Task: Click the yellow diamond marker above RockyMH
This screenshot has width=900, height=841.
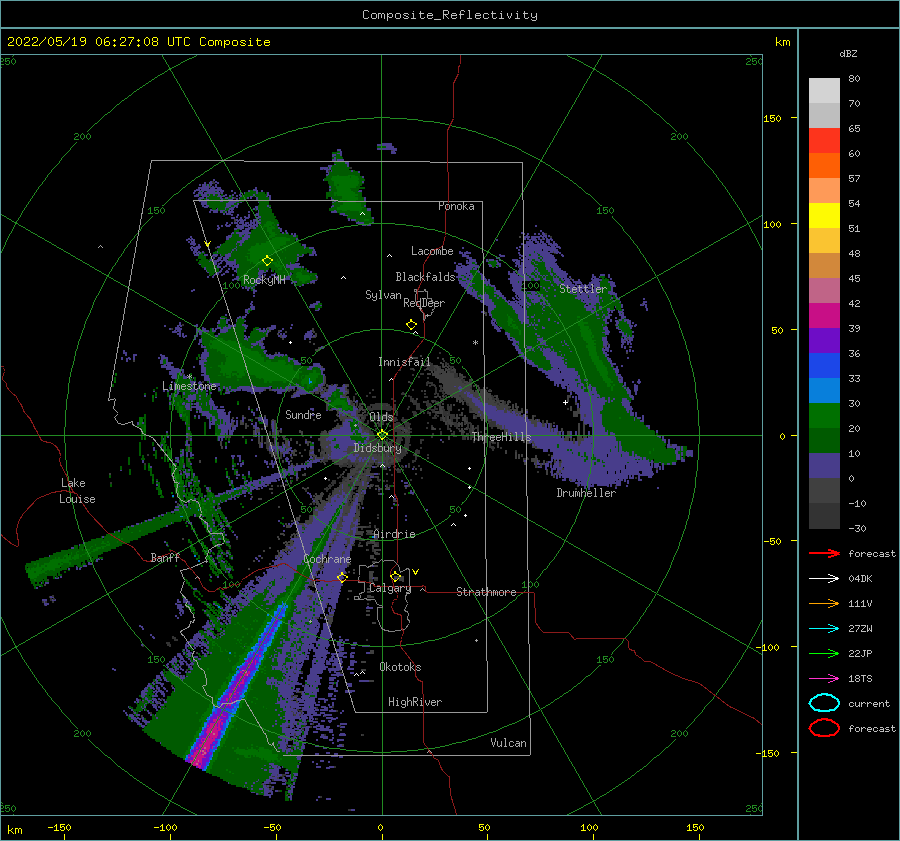Action: pyautogui.click(x=267, y=261)
